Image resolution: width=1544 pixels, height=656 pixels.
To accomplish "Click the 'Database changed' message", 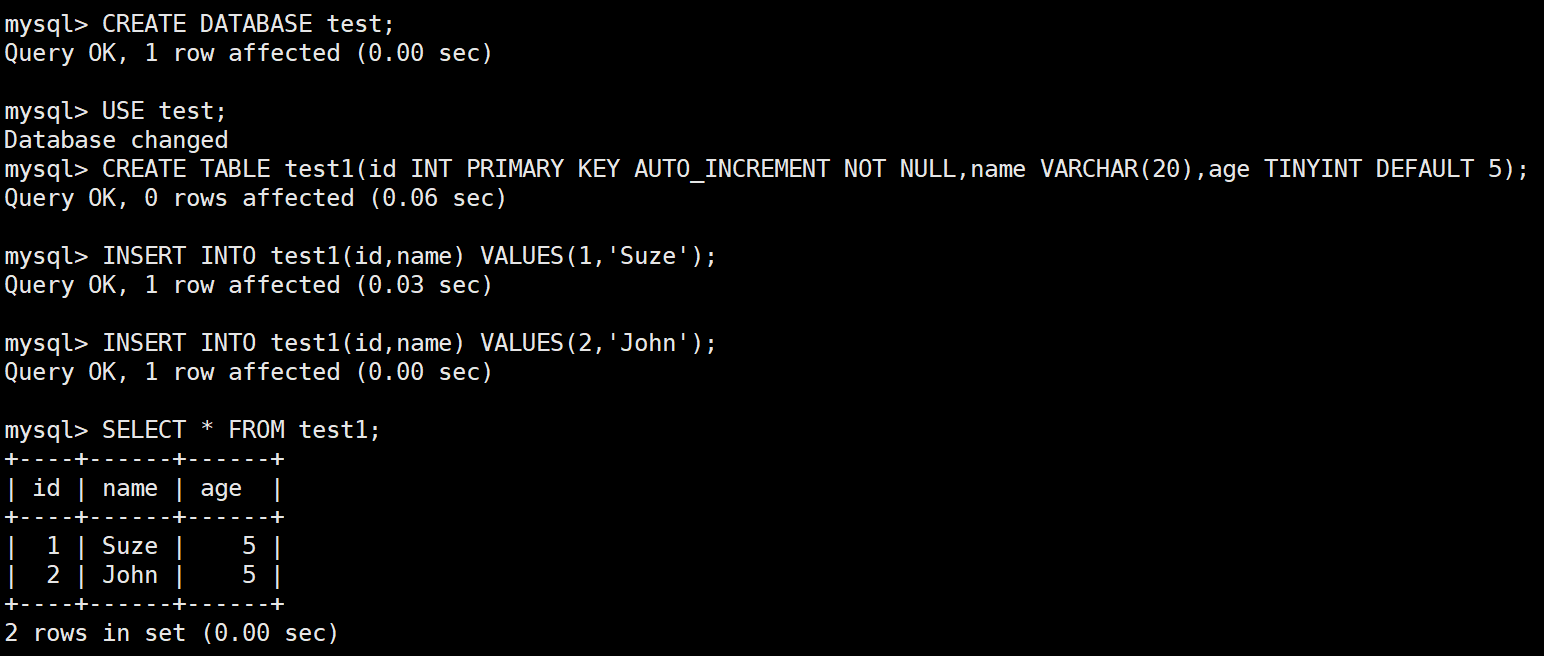I will (x=116, y=140).
